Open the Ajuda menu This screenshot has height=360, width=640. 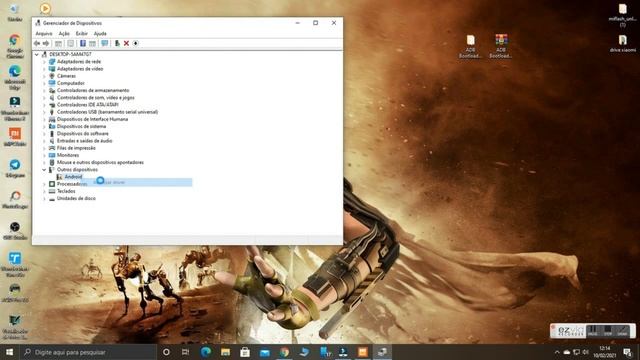100,33
